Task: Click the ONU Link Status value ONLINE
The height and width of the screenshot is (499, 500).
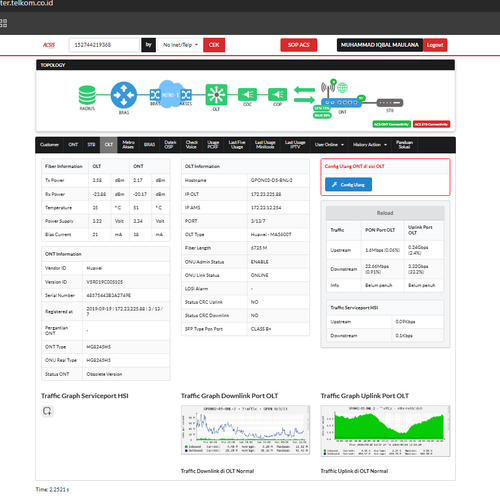Action: click(x=260, y=275)
